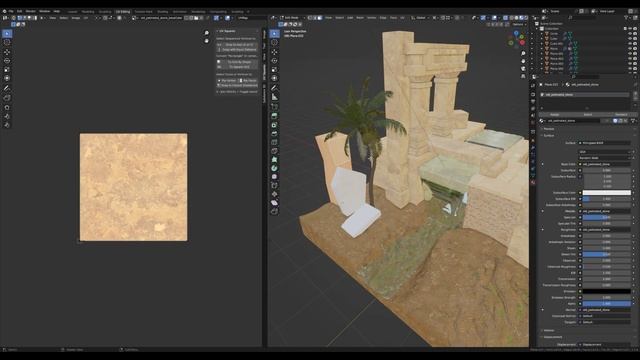The image size is (640, 360).
Task: Click the pan hand icon in the UV editor
Action: (207, 40)
